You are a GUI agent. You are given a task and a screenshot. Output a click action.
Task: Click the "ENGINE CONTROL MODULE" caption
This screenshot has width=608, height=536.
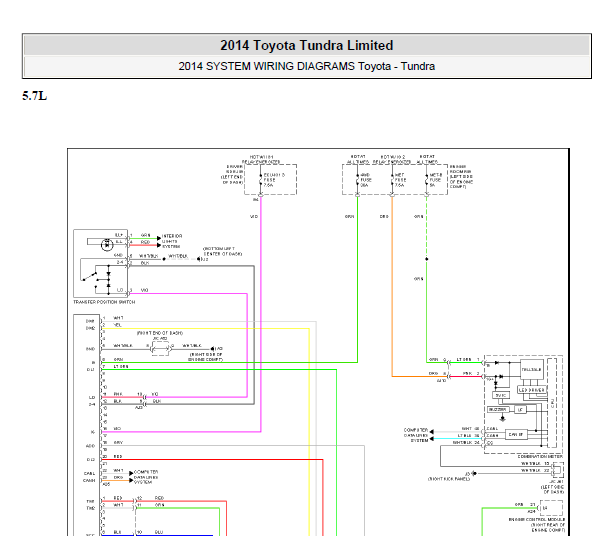point(537,519)
